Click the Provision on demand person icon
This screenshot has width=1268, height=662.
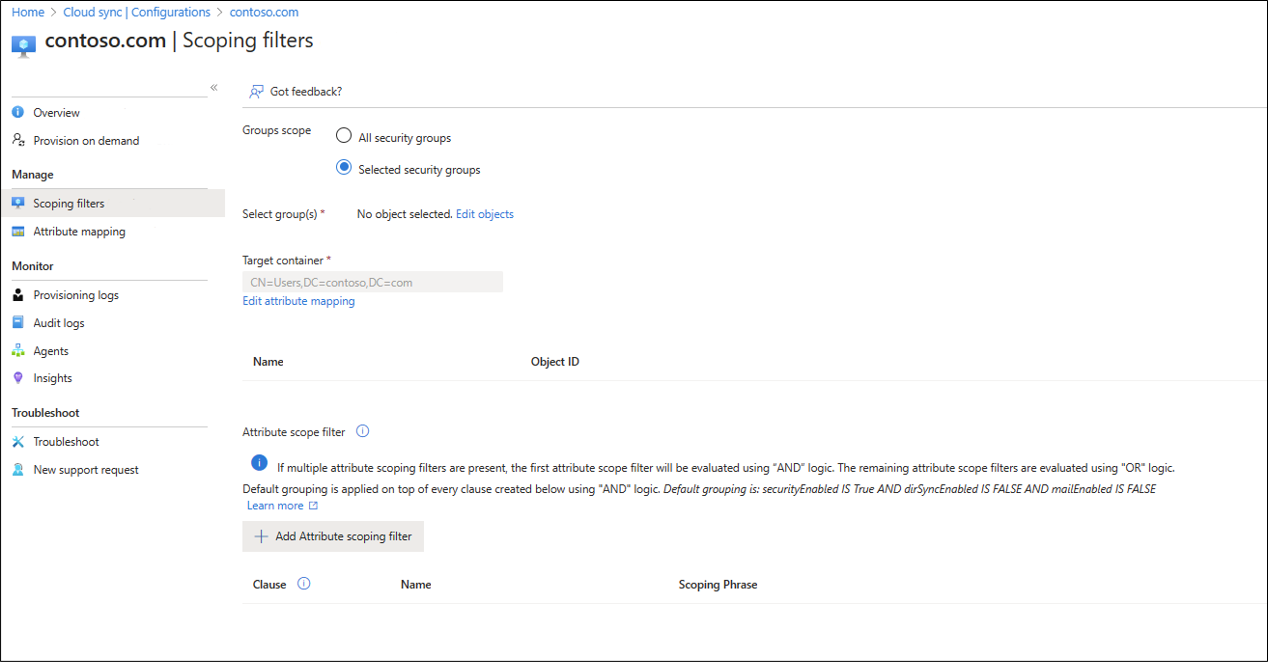click(18, 140)
